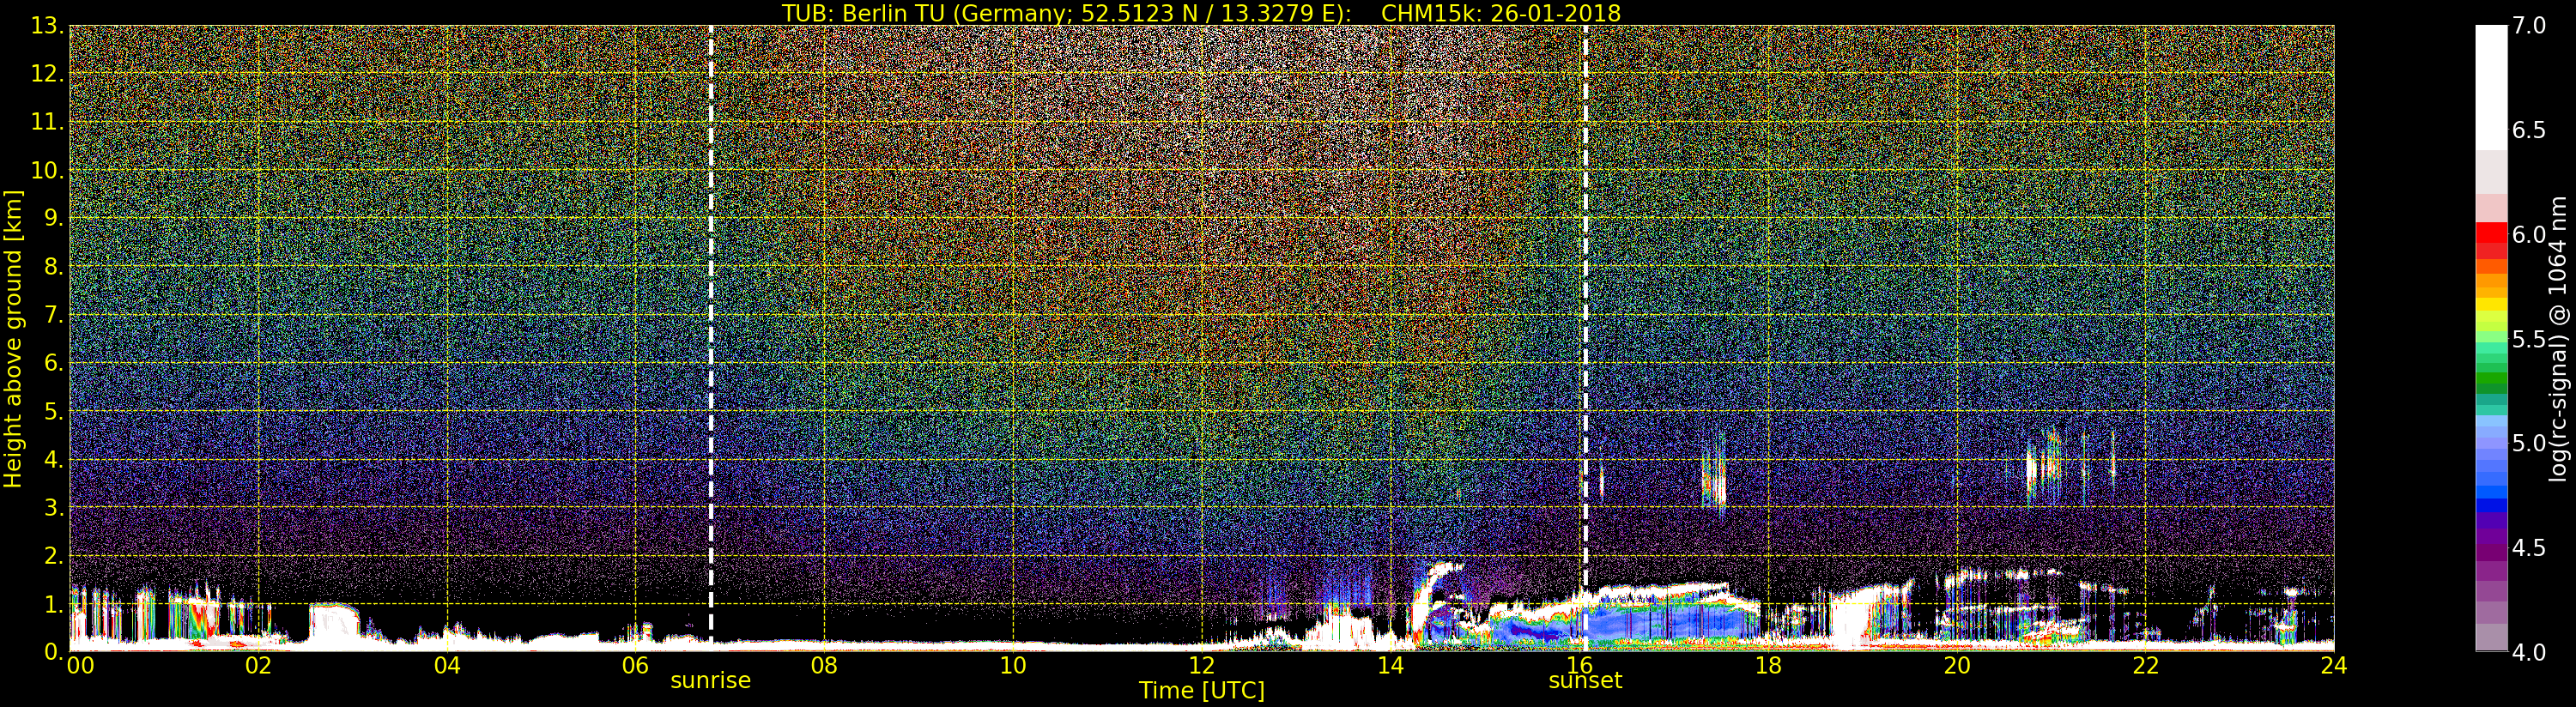Click the white section of the colorbar
2576x707 pixels.
point(2491,88)
